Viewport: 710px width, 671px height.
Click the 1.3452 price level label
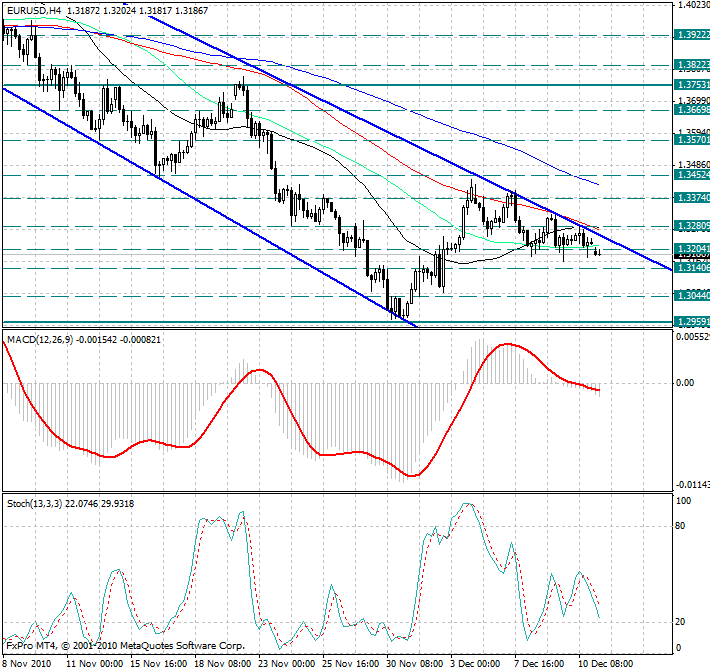(x=691, y=174)
